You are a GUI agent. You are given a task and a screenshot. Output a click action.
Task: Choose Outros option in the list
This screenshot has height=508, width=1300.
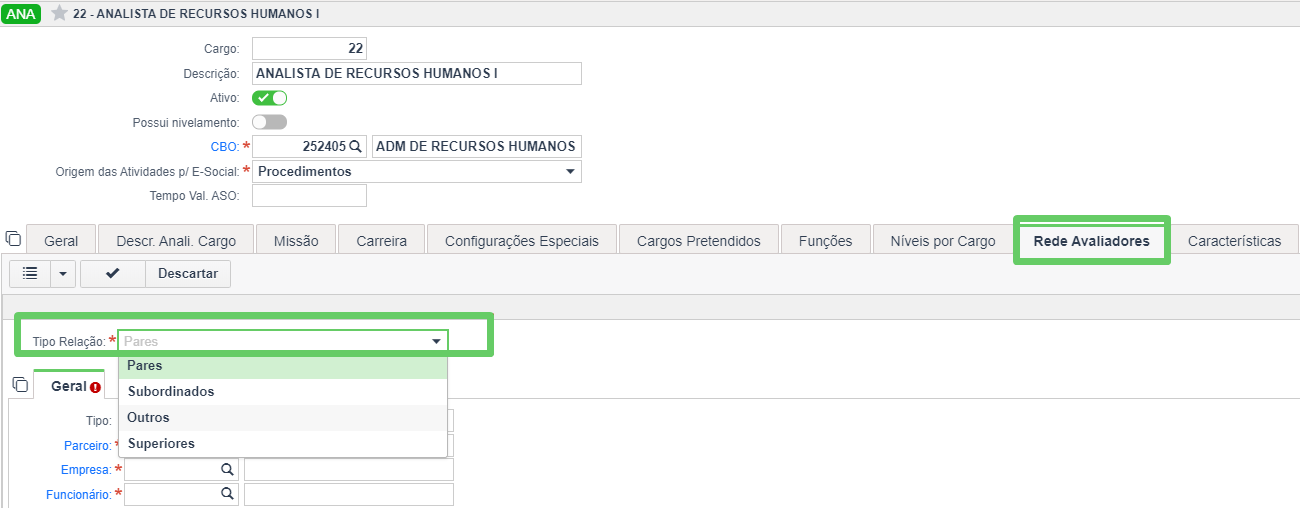[283, 418]
